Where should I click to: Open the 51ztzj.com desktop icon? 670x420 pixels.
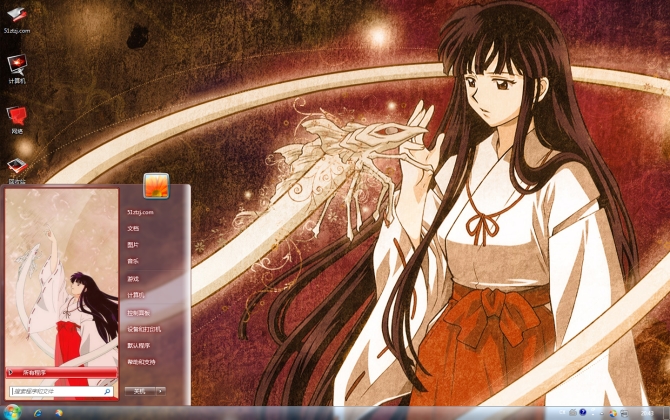[17, 20]
